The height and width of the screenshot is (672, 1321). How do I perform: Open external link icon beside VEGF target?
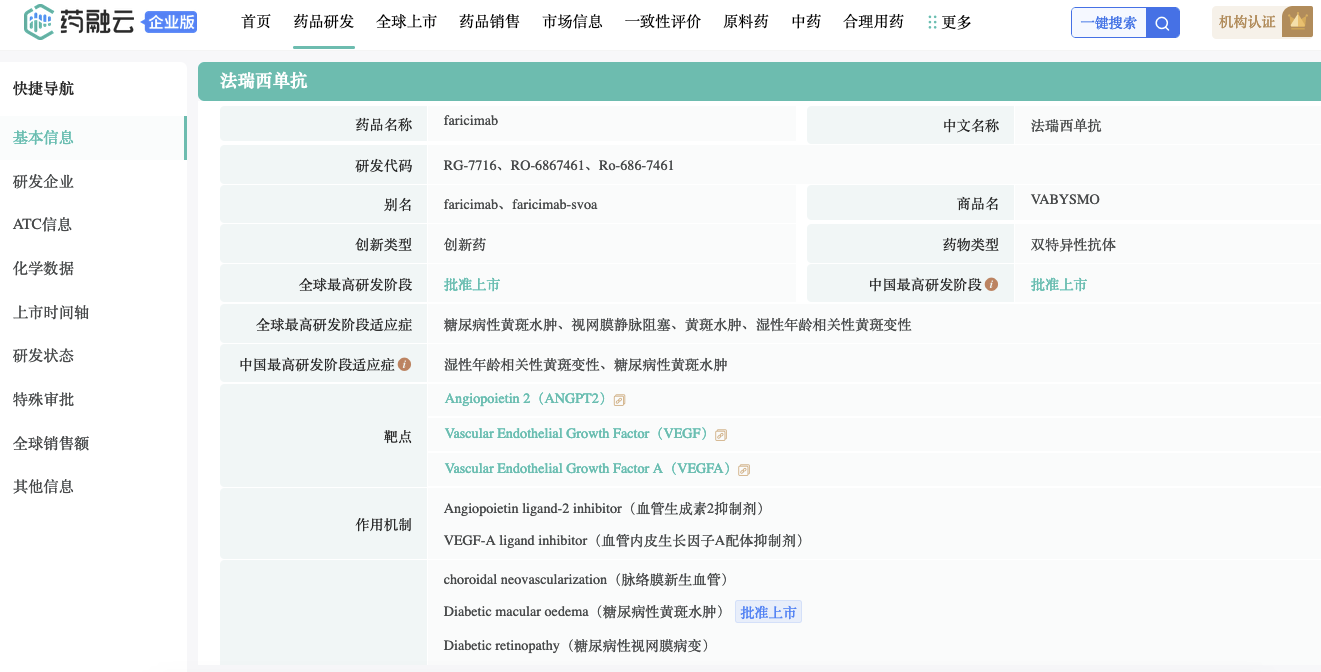tap(721, 435)
